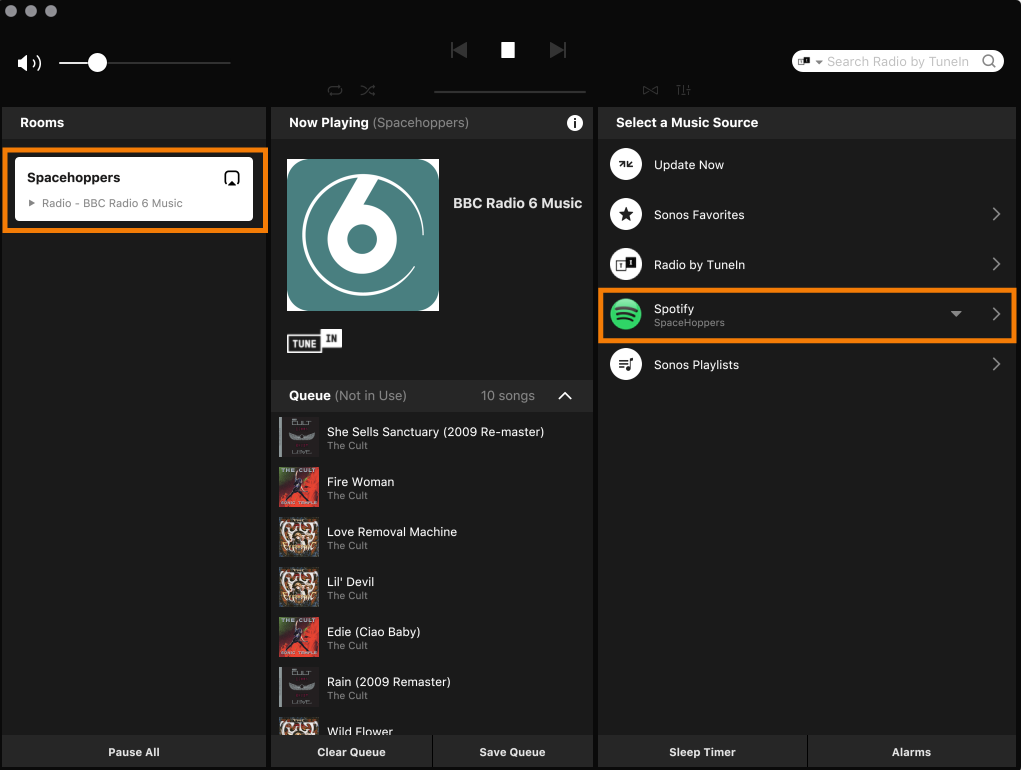Toggle shuffle mode
This screenshot has height=770, width=1021.
click(368, 90)
